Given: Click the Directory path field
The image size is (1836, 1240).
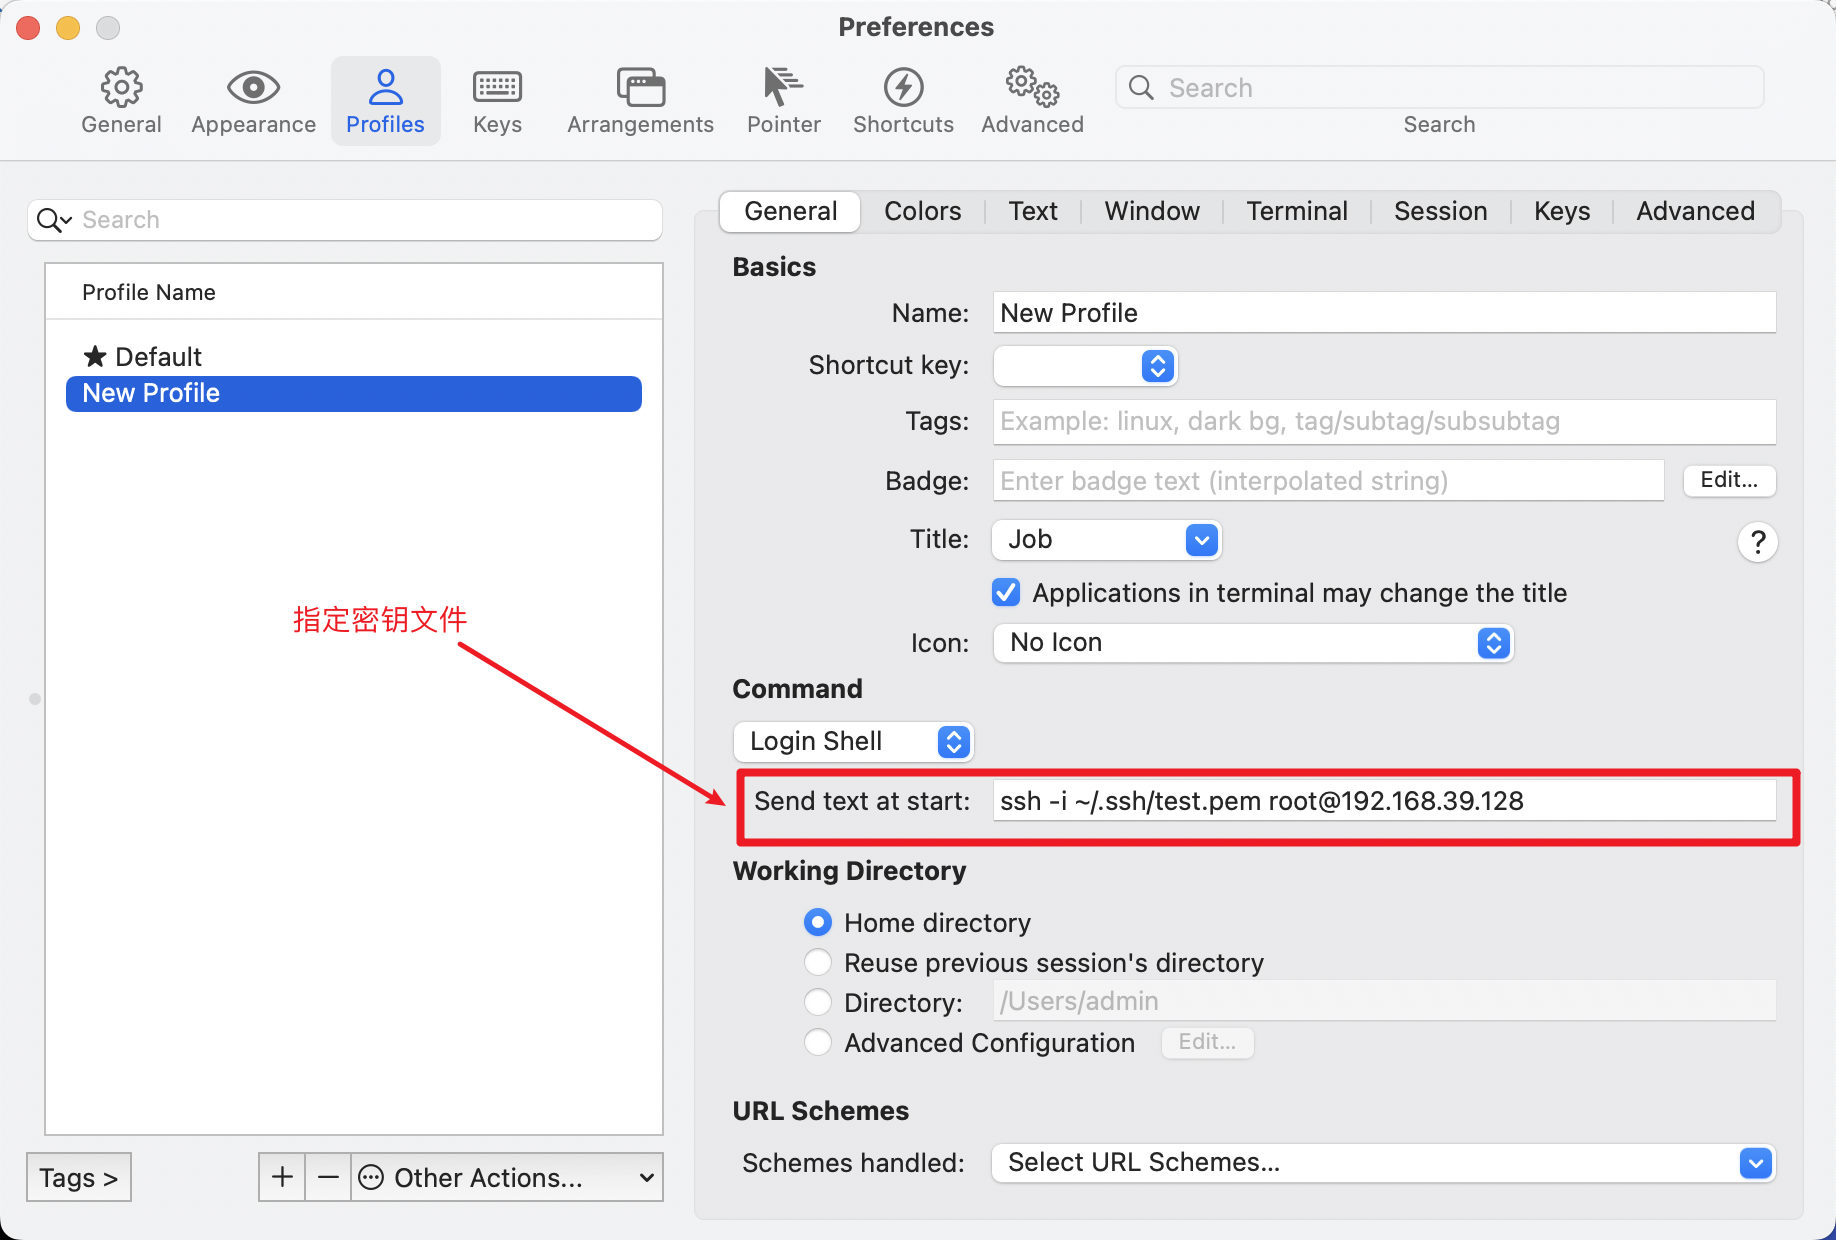Looking at the screenshot, I should click(1384, 1001).
